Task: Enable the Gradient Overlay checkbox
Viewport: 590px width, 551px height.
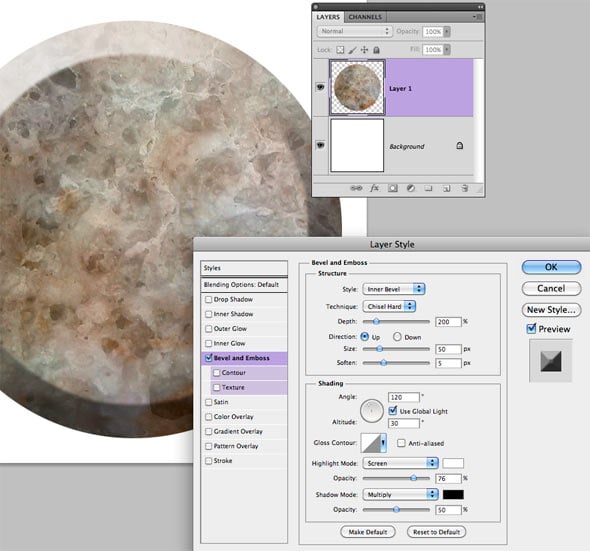Action: (208, 432)
